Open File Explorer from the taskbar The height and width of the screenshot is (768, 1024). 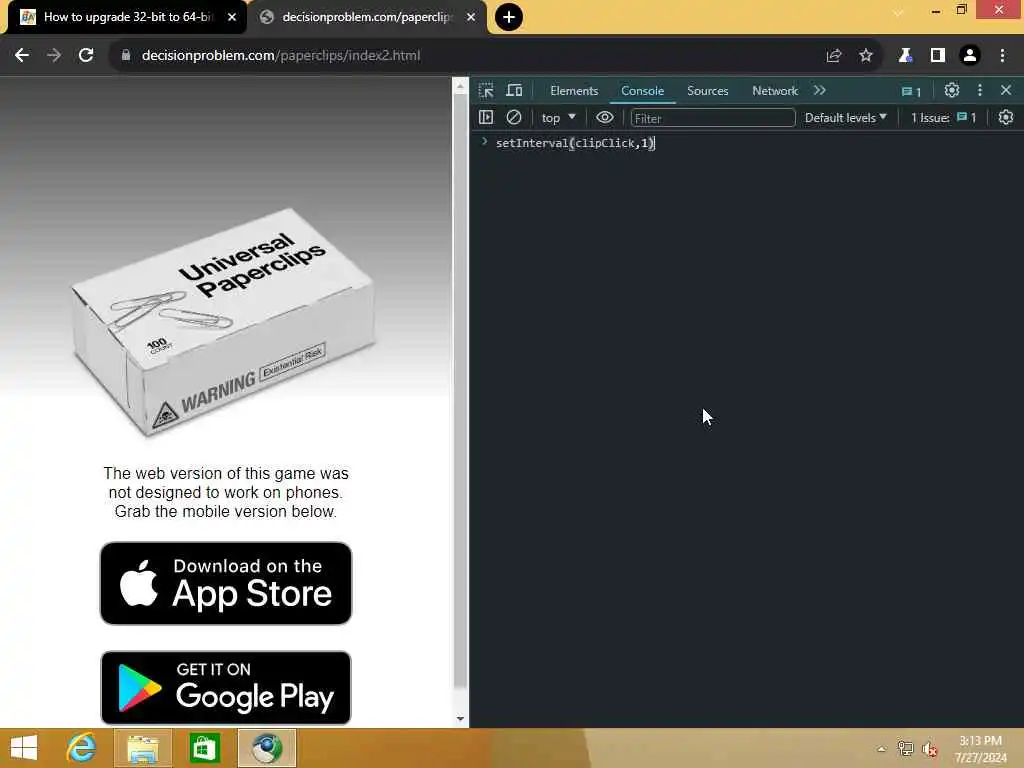tap(143, 748)
